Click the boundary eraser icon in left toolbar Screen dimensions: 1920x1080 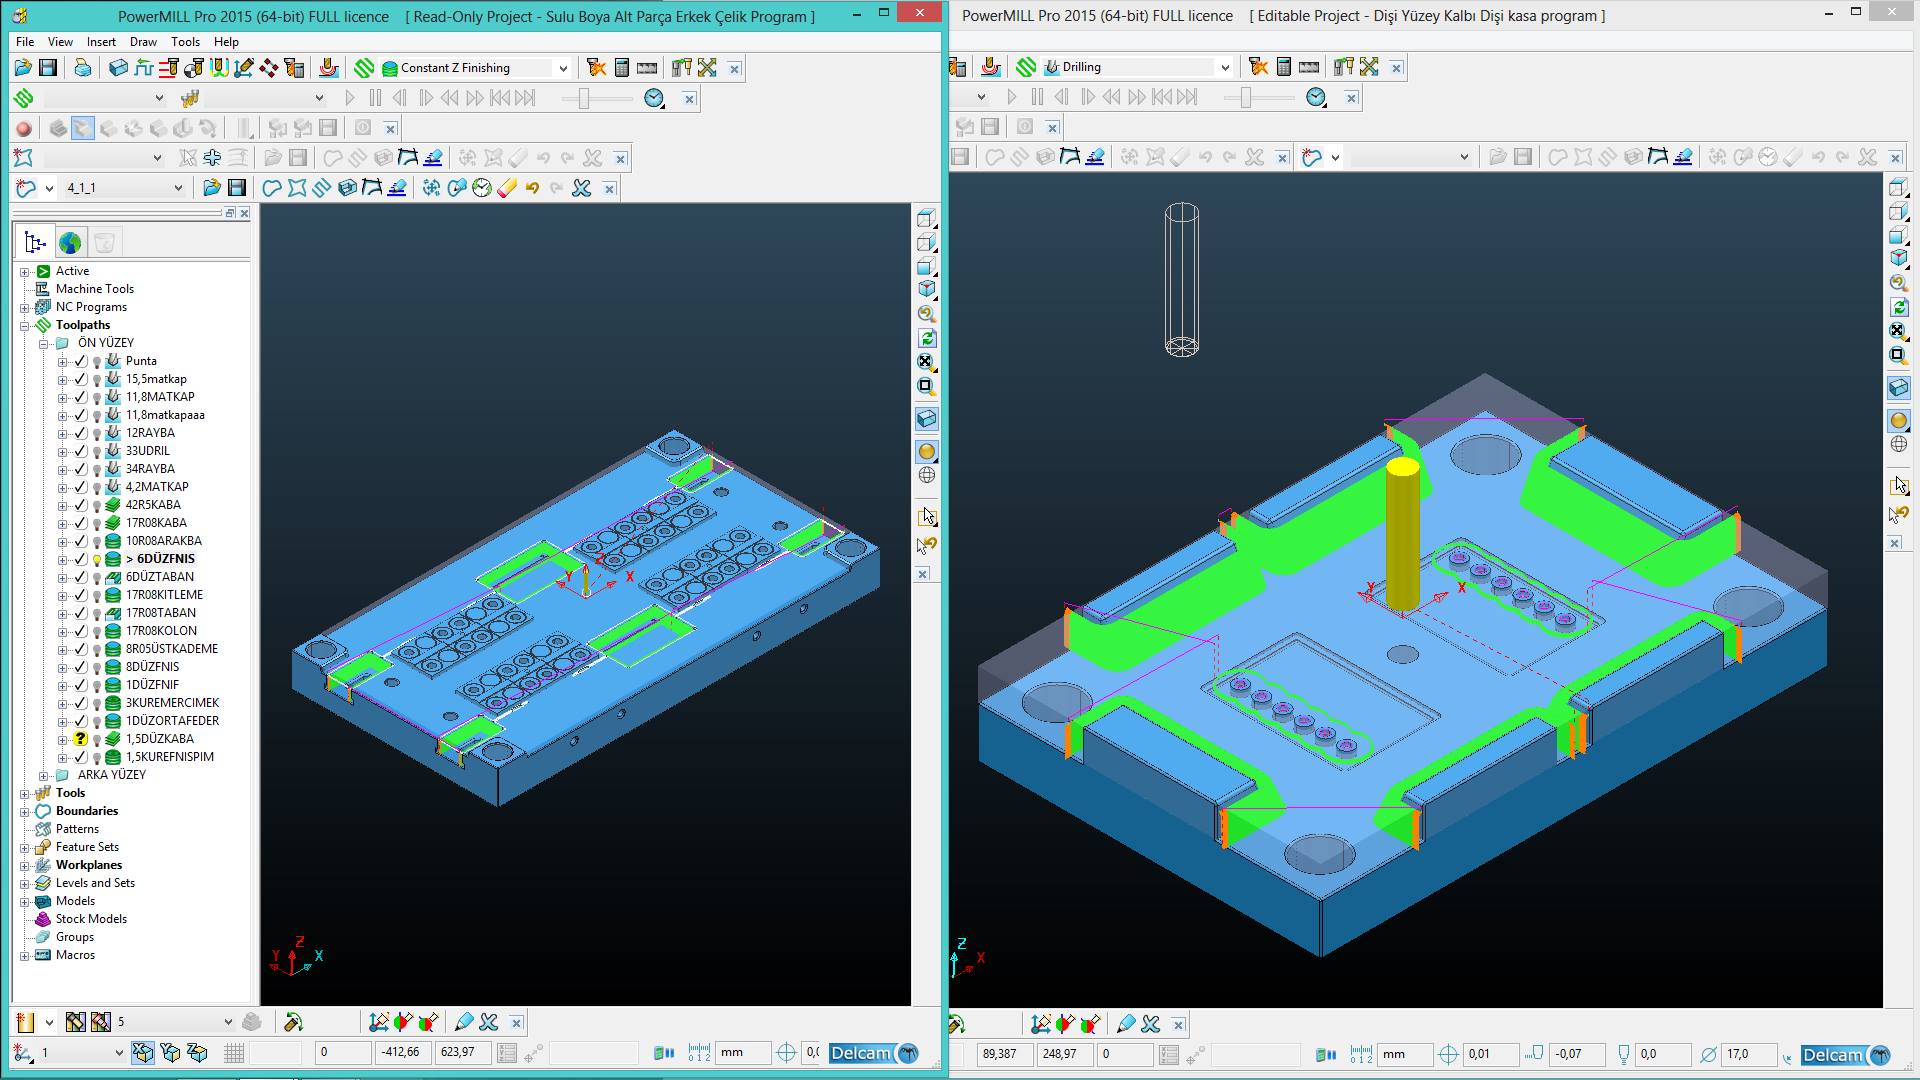[x=507, y=188]
